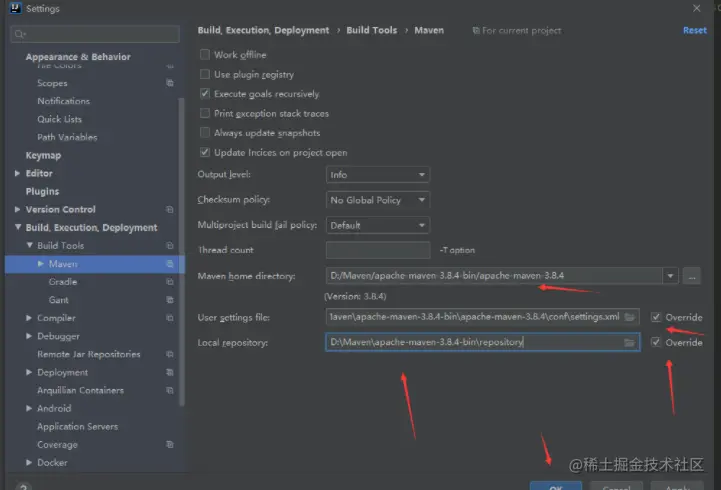Open Gradle settings page
Screen dimensions: 721x490
63,282
